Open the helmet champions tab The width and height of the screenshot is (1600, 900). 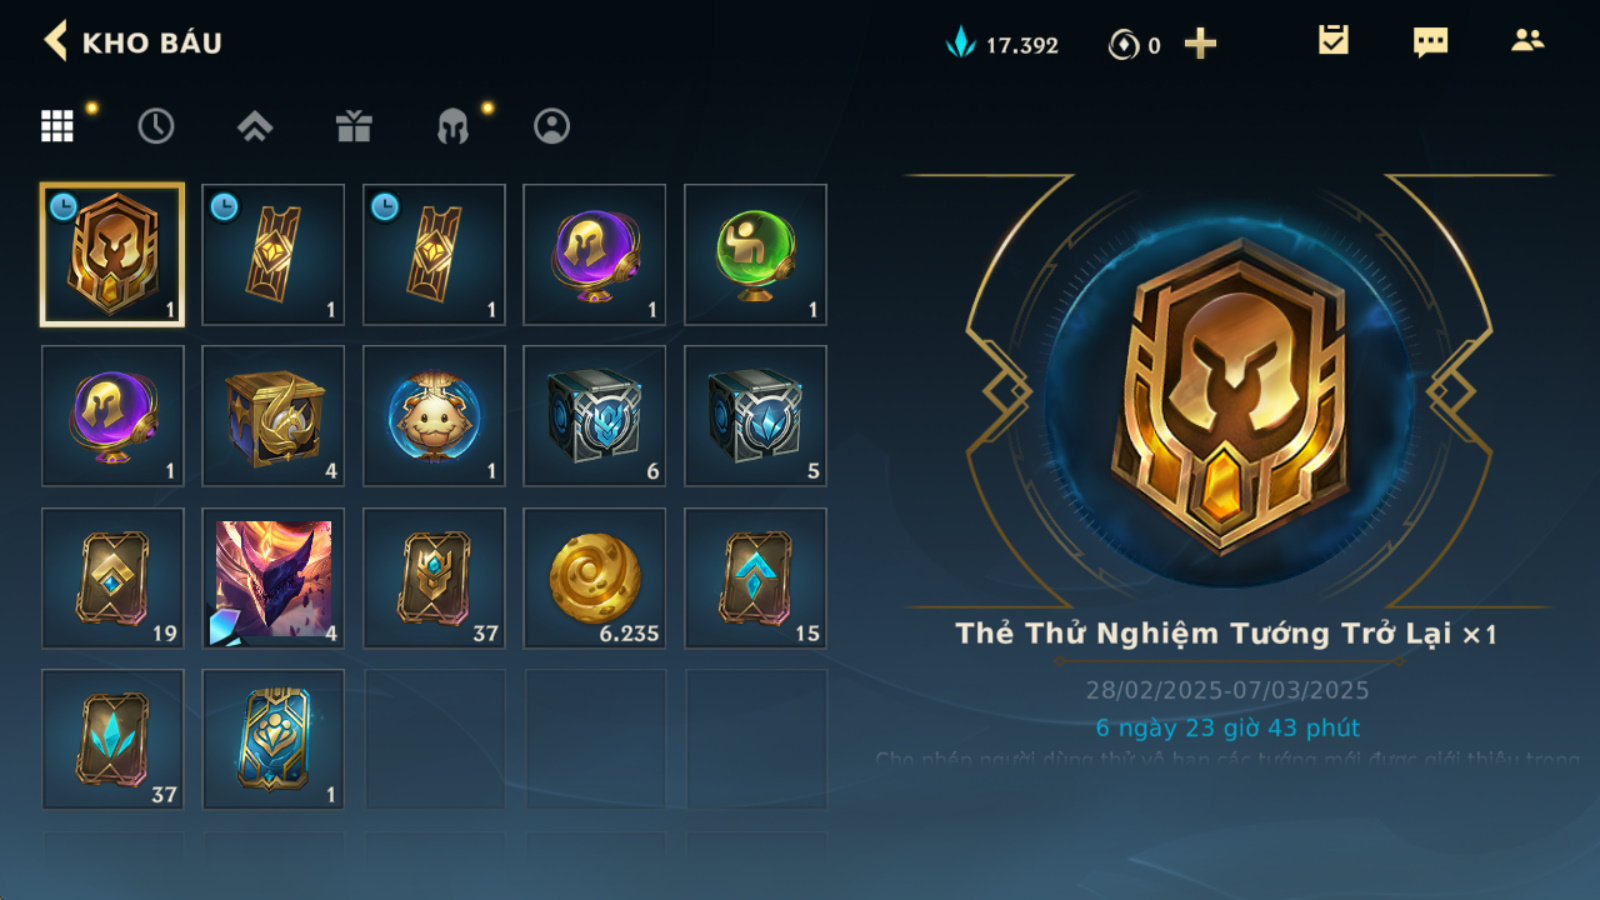point(453,126)
